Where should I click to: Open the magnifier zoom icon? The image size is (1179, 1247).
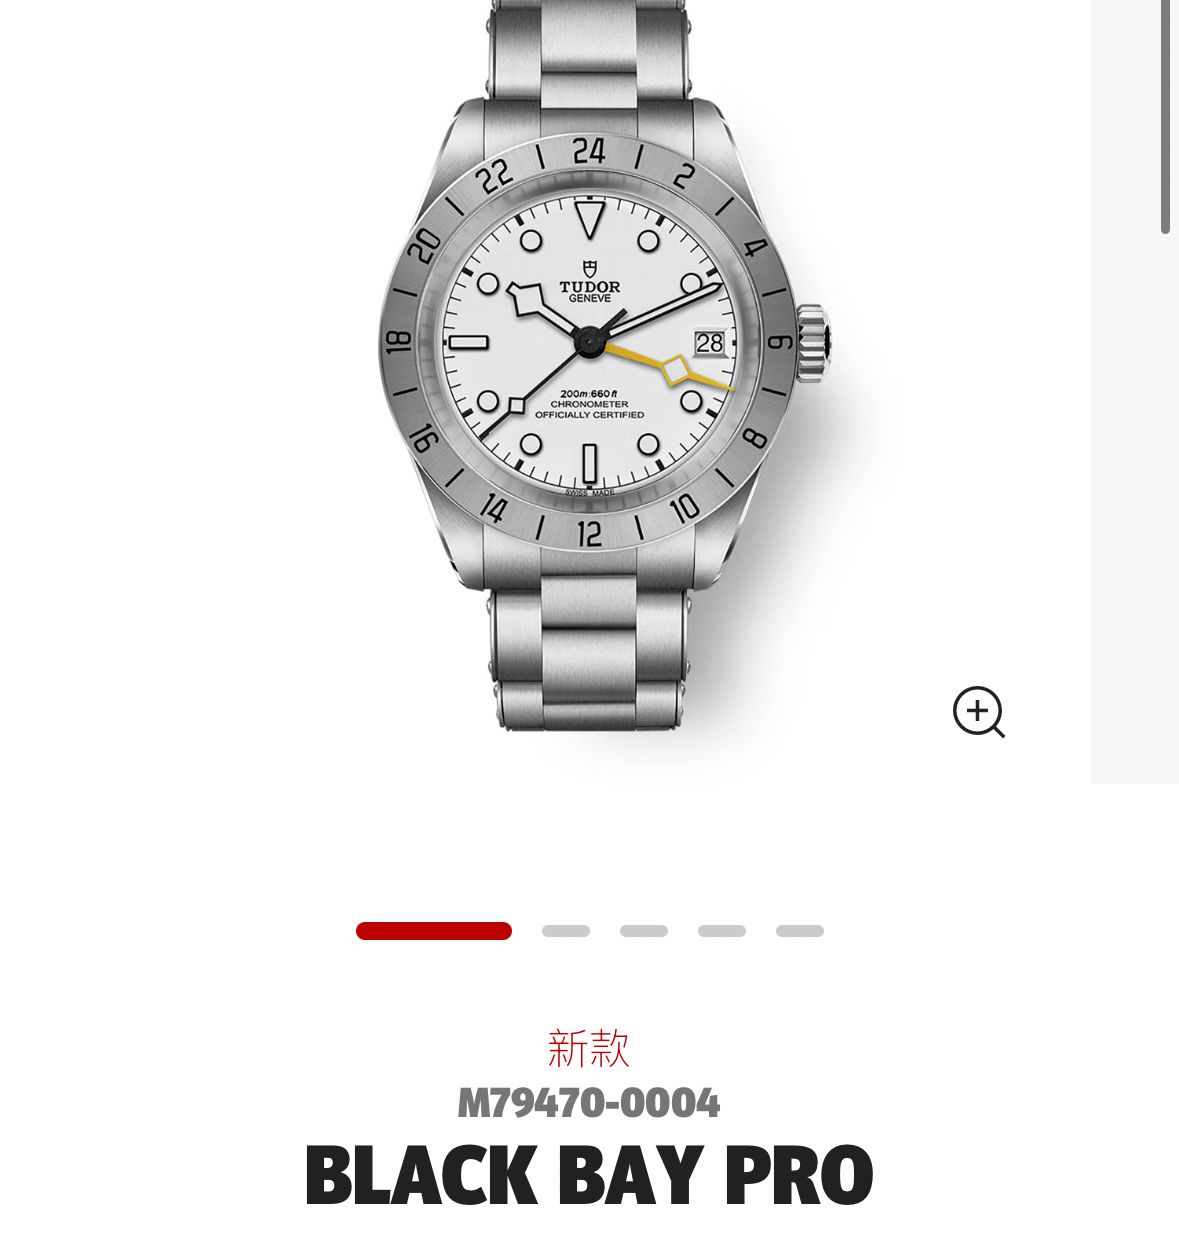[x=978, y=712]
